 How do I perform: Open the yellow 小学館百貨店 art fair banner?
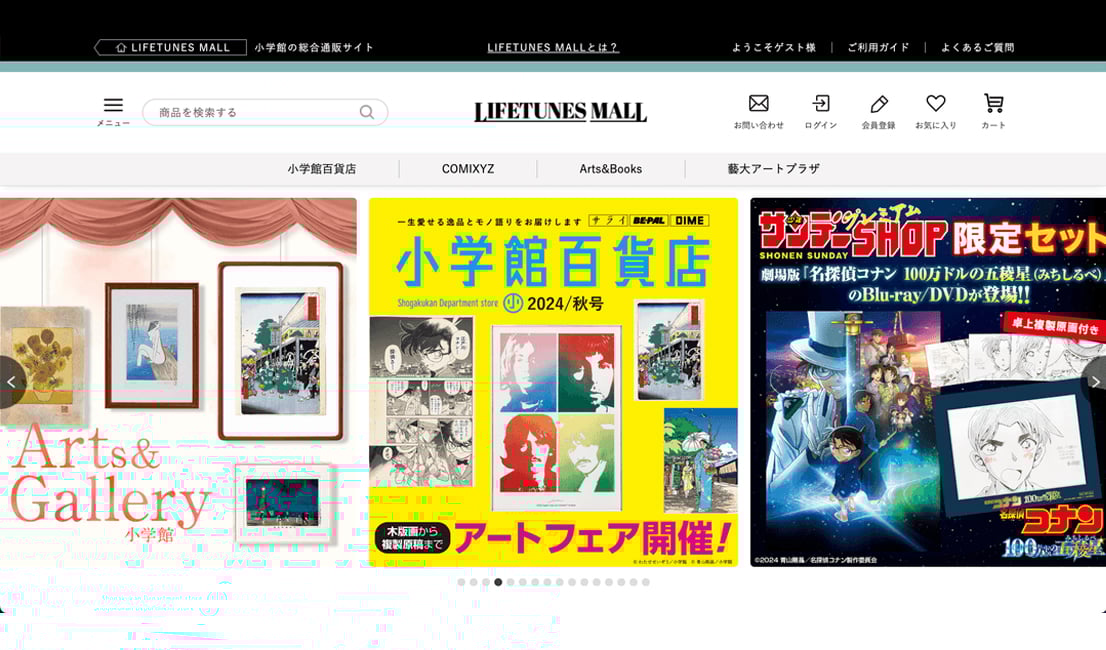point(553,382)
